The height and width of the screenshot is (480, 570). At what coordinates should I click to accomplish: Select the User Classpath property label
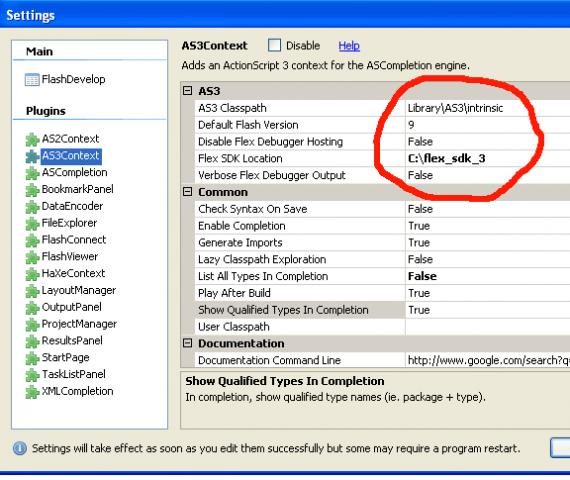click(234, 327)
